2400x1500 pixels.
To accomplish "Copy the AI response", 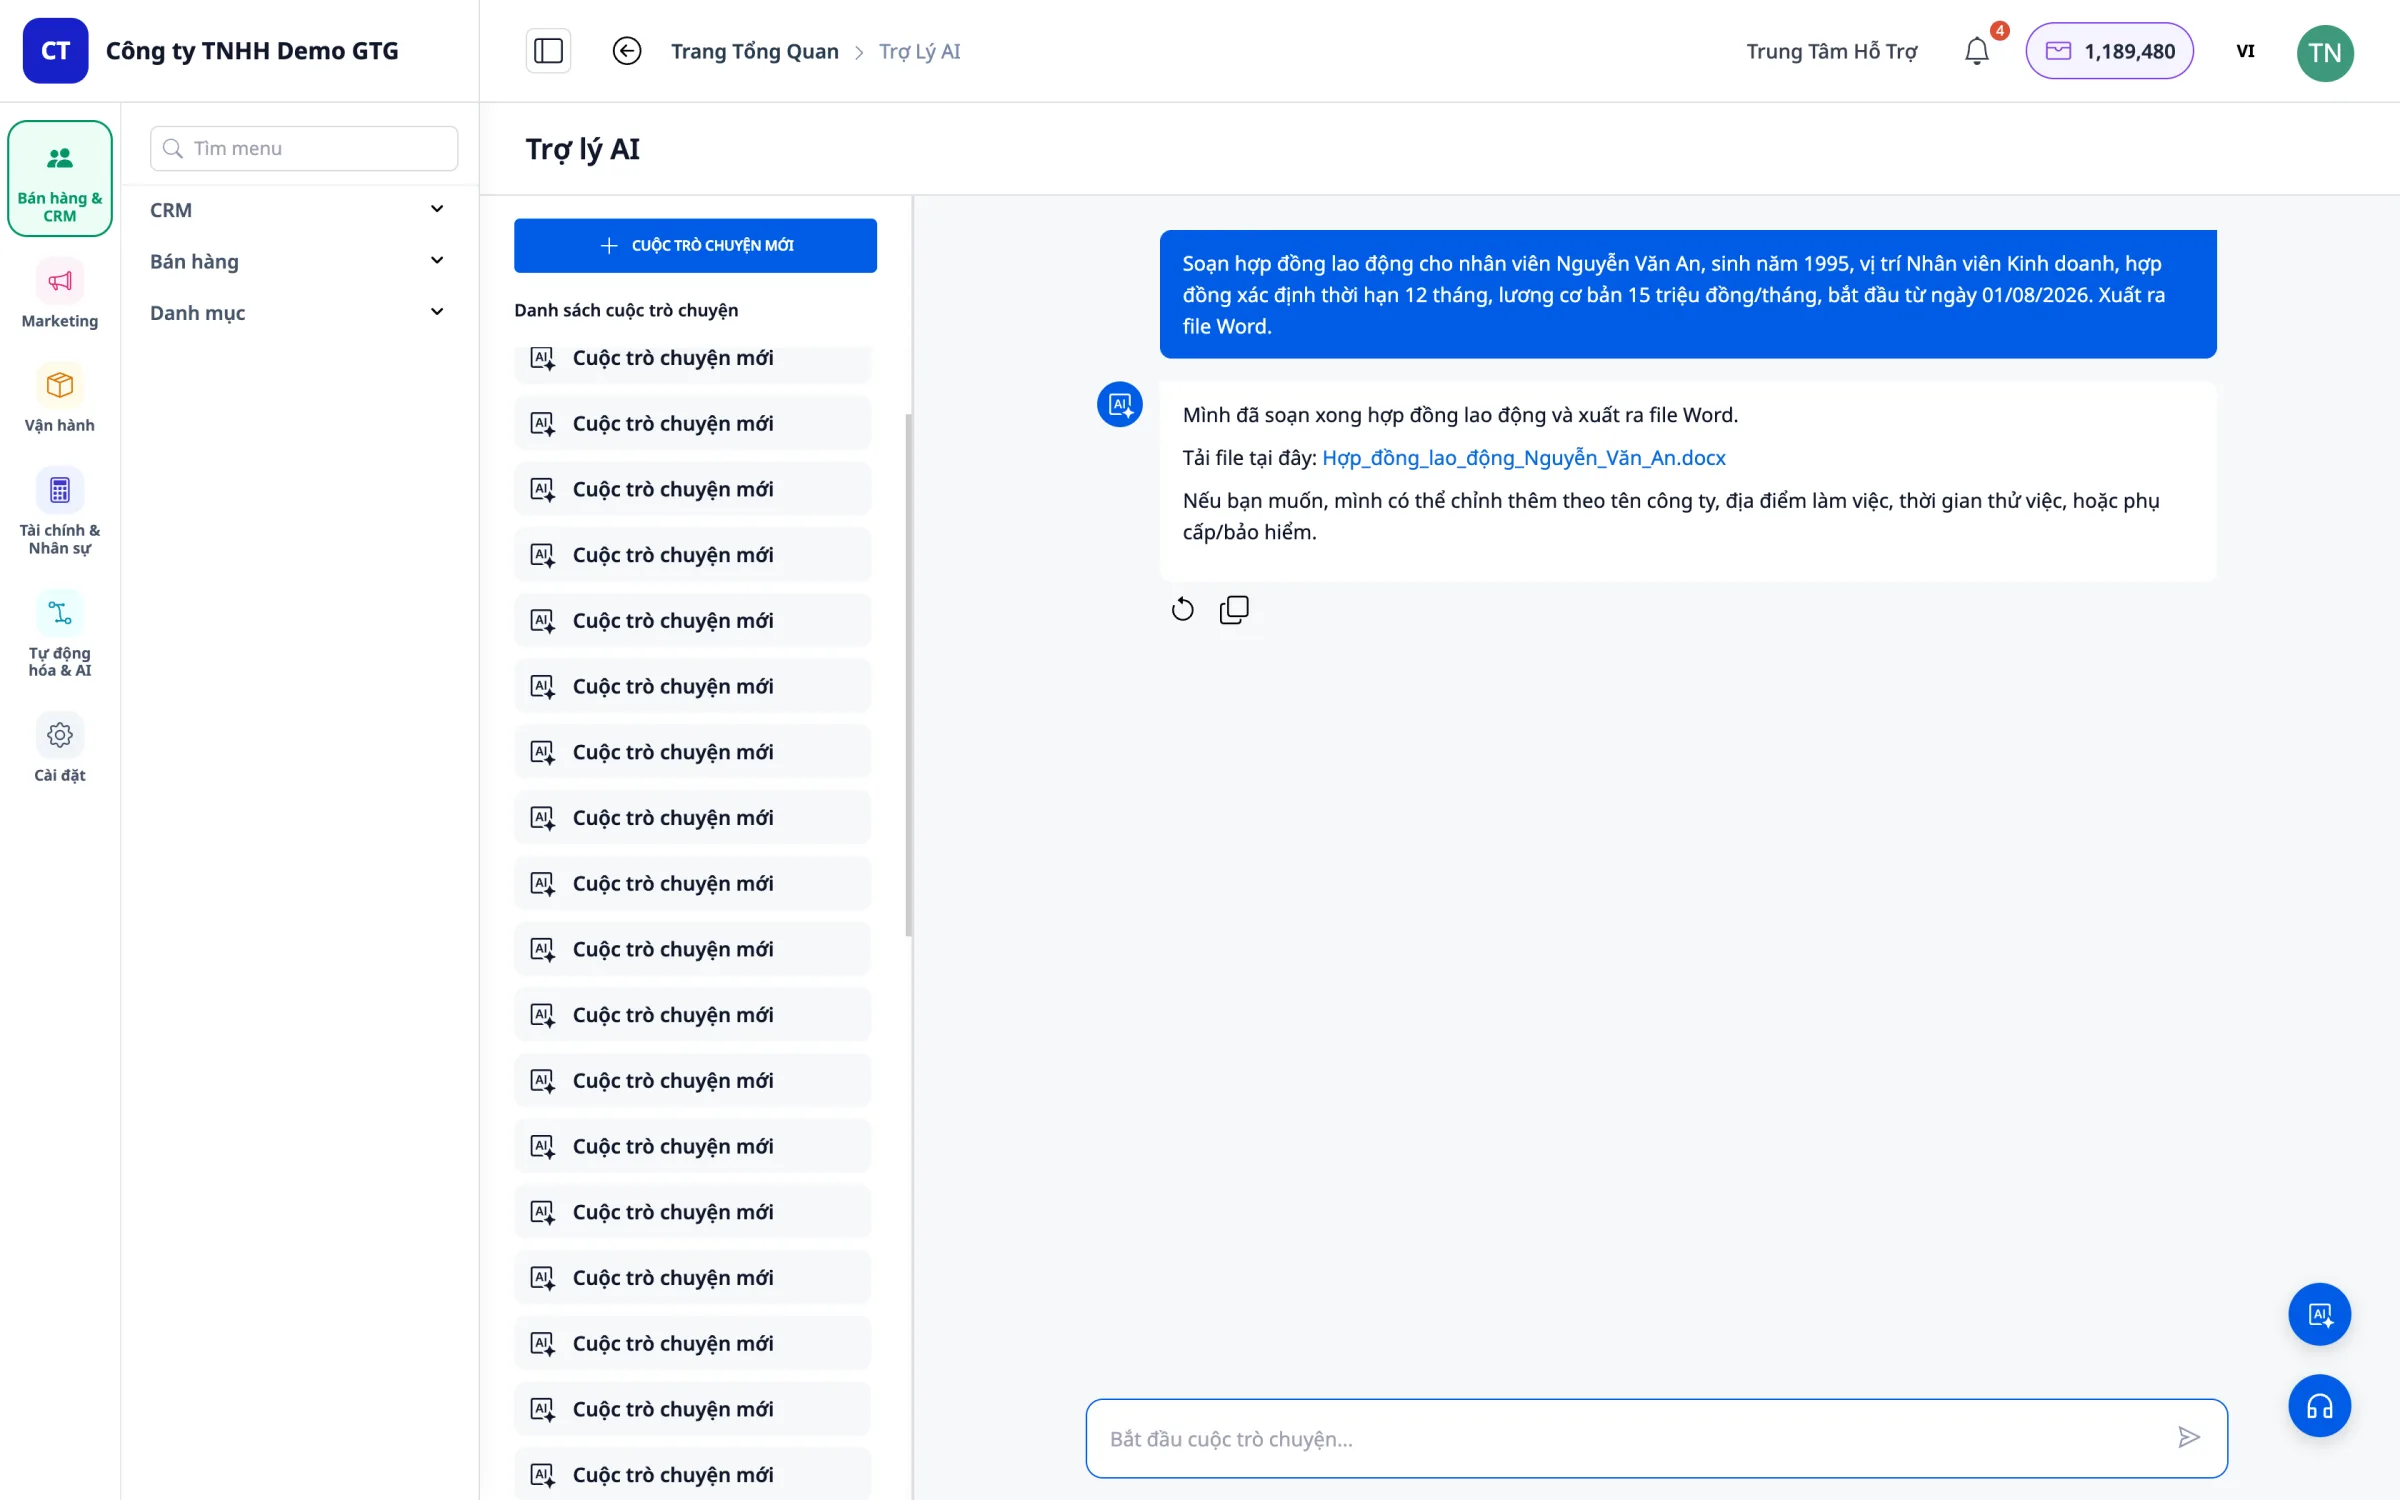I will [1234, 609].
